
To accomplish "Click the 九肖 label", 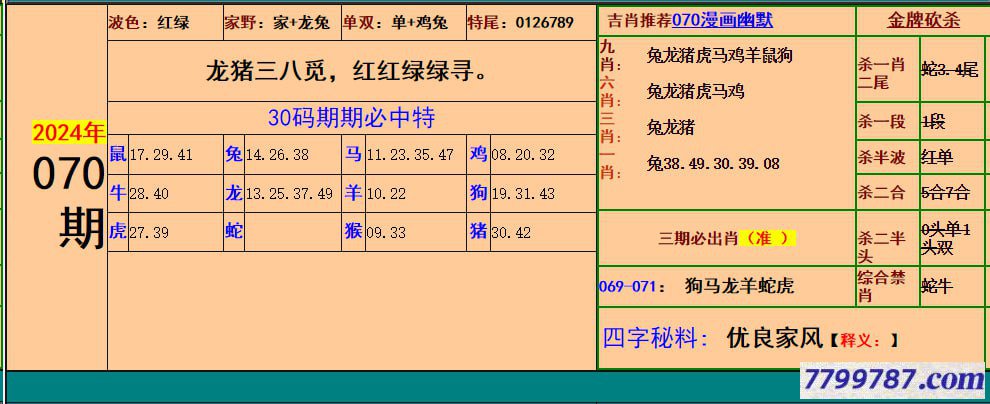I will 610,55.
